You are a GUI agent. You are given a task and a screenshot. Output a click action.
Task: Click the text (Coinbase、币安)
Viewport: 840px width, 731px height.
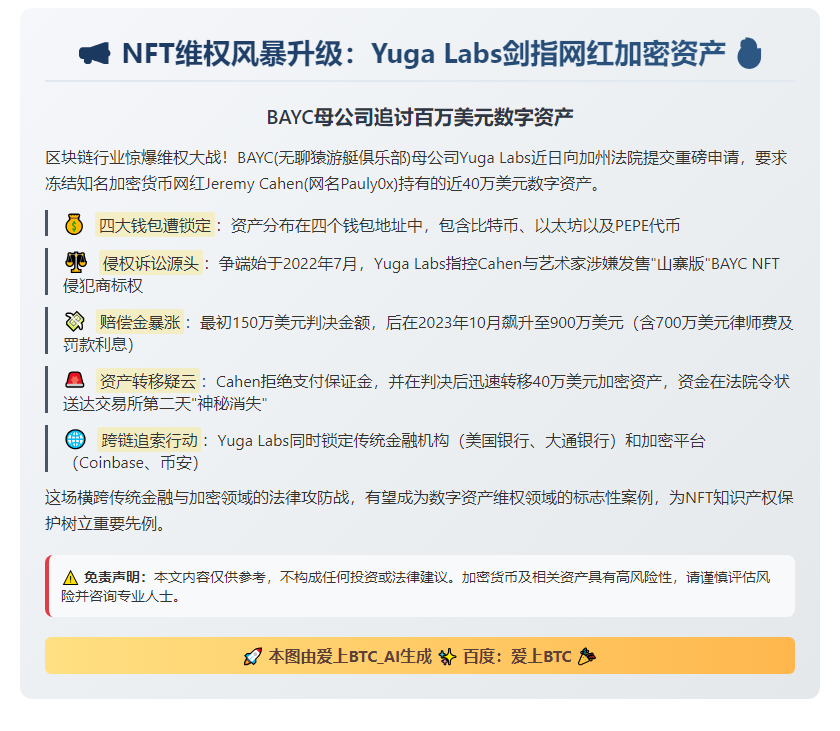tap(136, 463)
